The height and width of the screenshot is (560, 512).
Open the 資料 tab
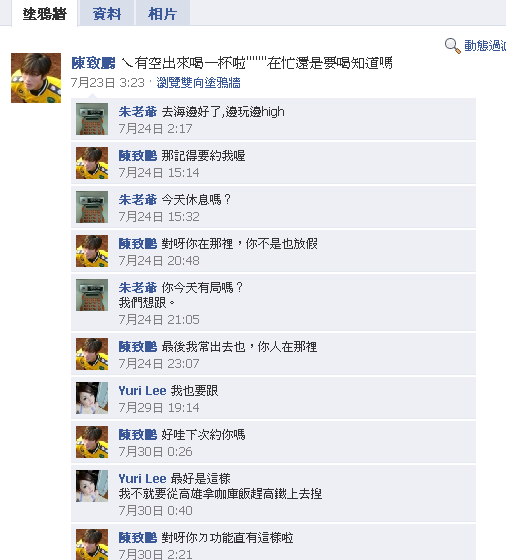coord(107,14)
